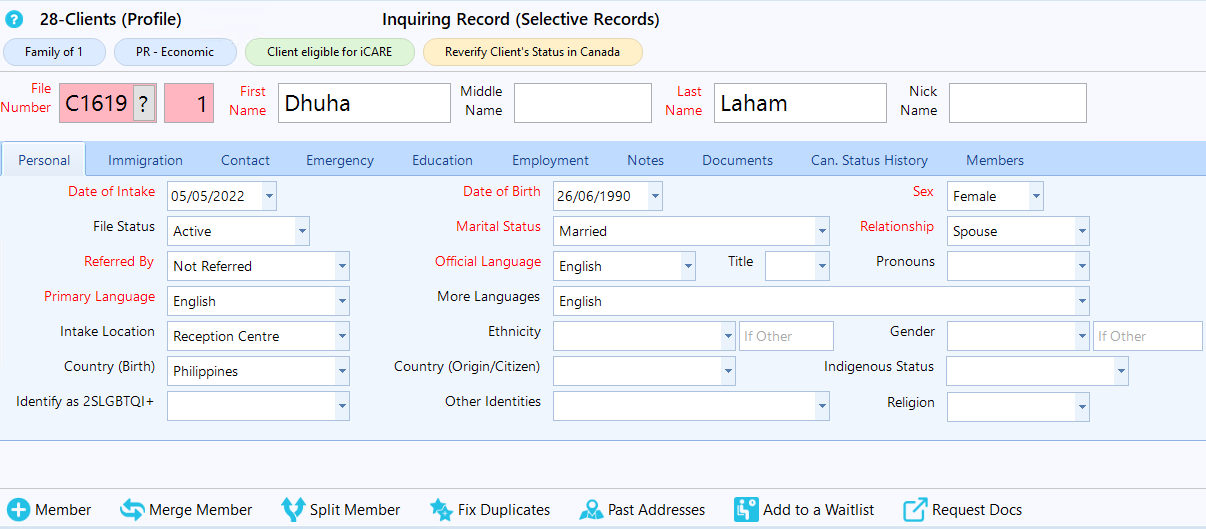Click the file number lookup question button
The width and height of the screenshot is (1206, 529).
144,103
